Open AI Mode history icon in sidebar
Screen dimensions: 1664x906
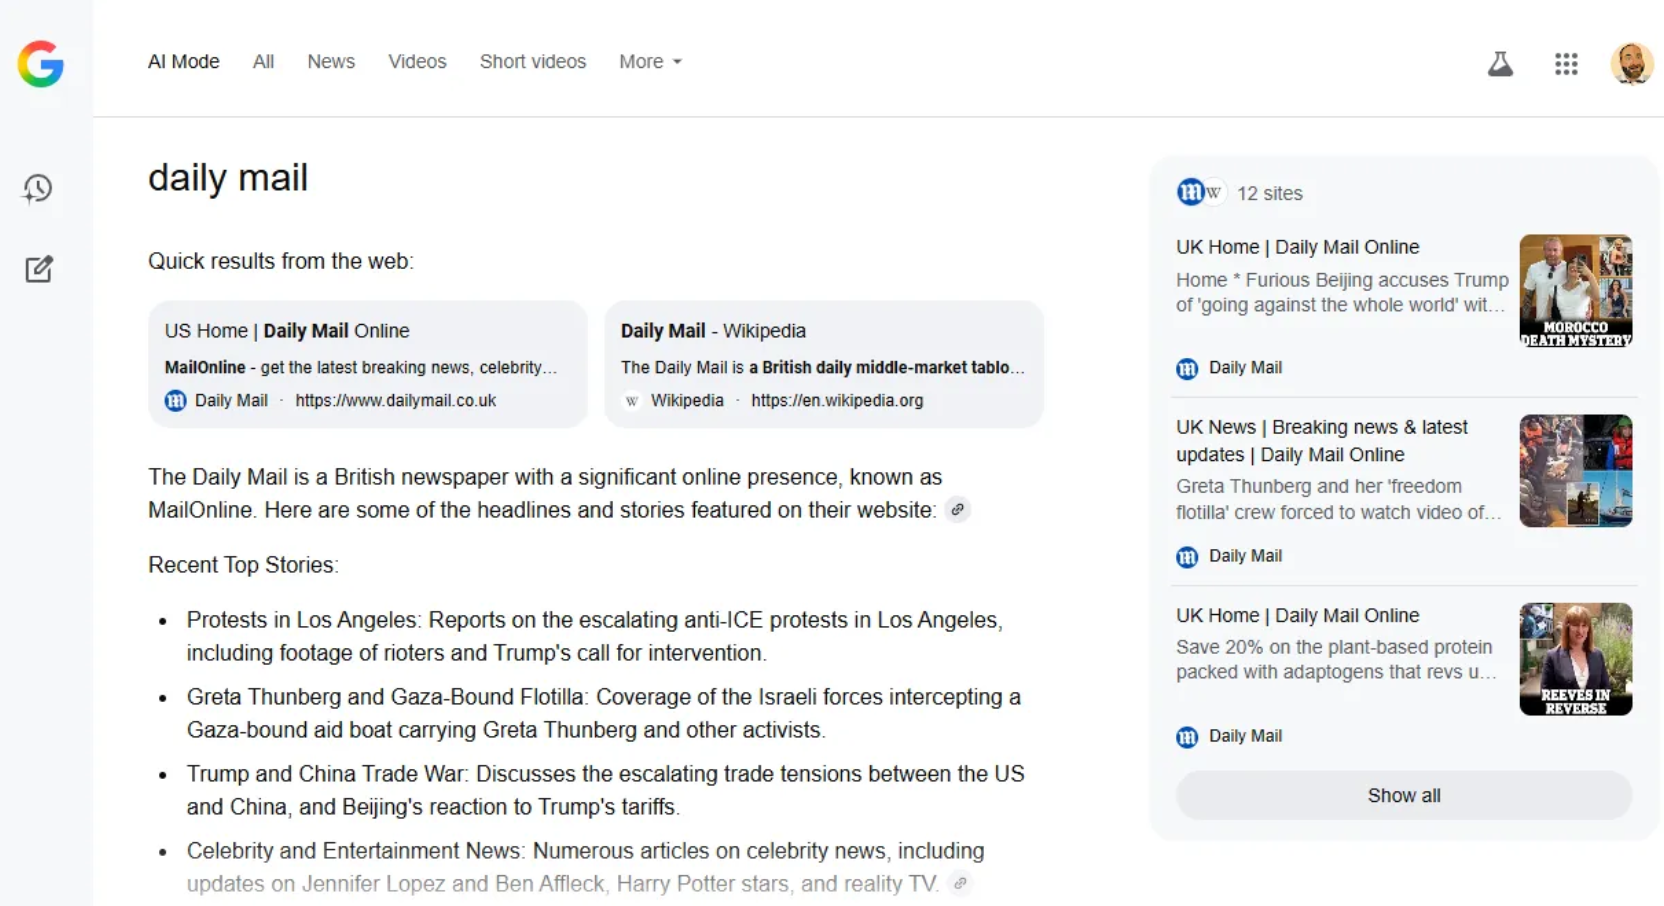pyautogui.click(x=38, y=189)
